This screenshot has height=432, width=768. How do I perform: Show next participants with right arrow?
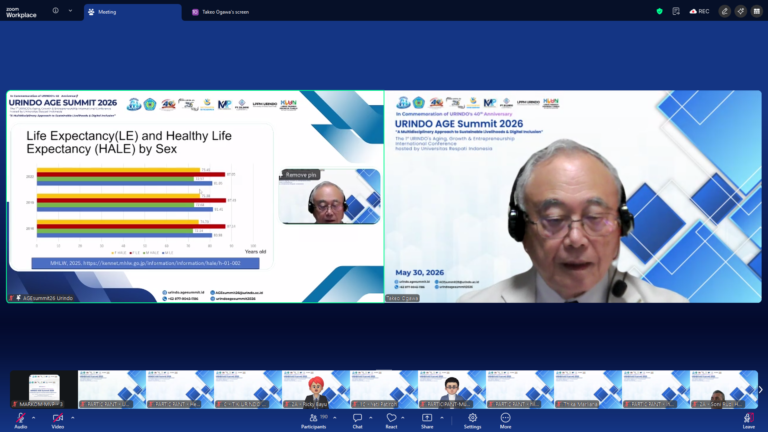click(x=761, y=390)
